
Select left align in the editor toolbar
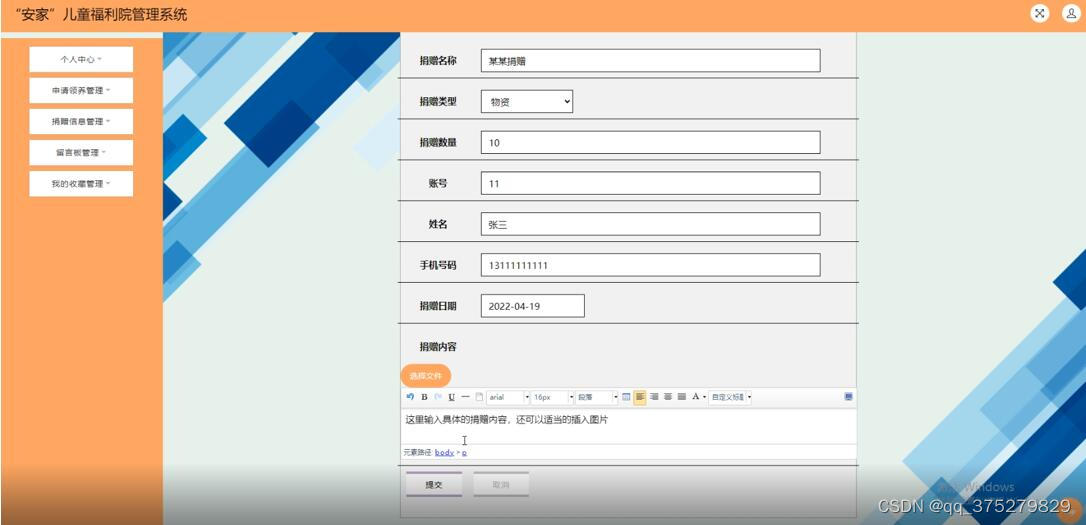[x=639, y=397]
